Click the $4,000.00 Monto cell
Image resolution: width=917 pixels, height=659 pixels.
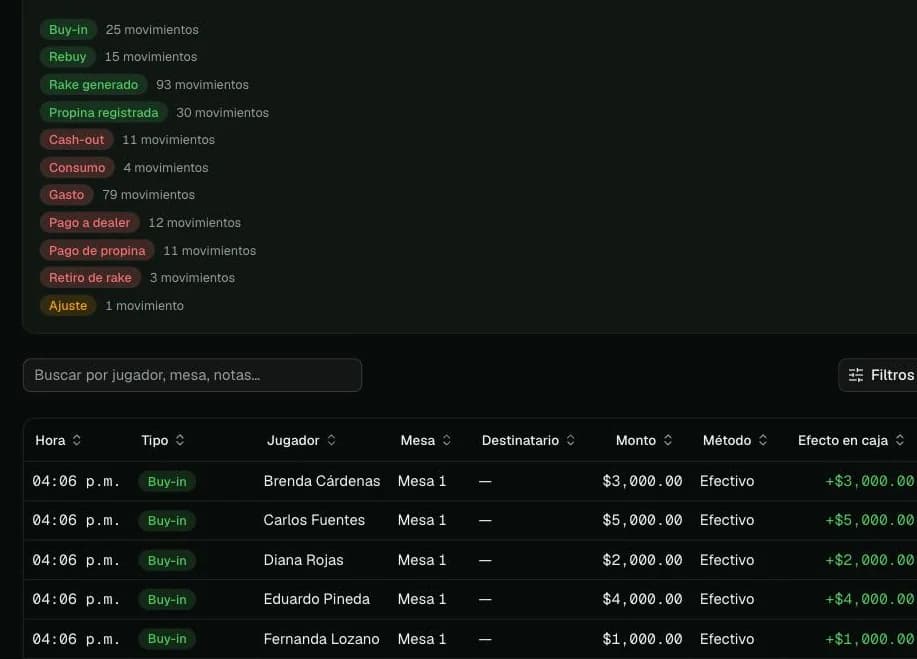pyautogui.click(x=642, y=599)
